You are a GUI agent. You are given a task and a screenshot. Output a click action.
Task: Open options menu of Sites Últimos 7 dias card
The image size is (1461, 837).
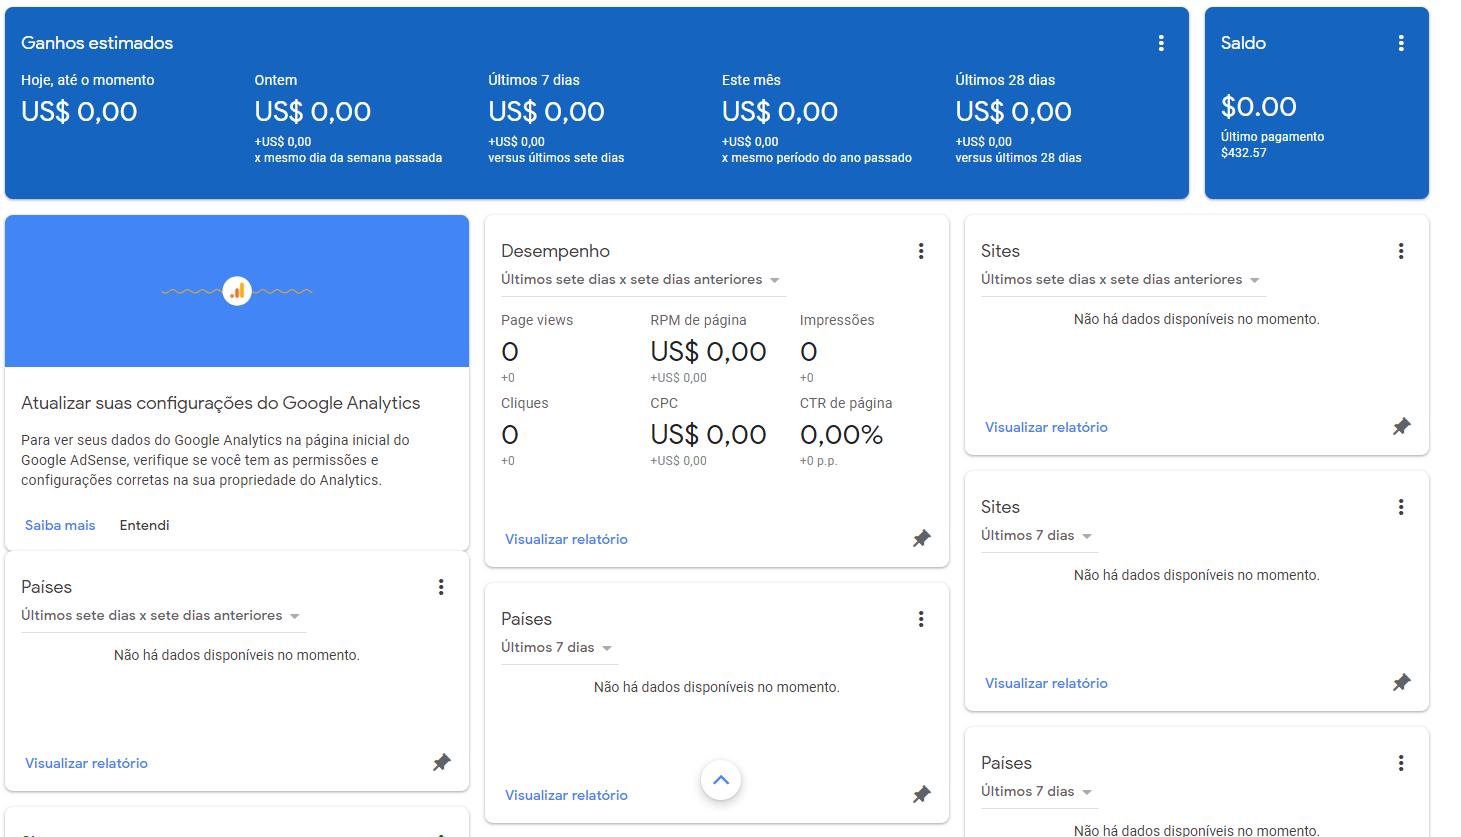point(1401,507)
